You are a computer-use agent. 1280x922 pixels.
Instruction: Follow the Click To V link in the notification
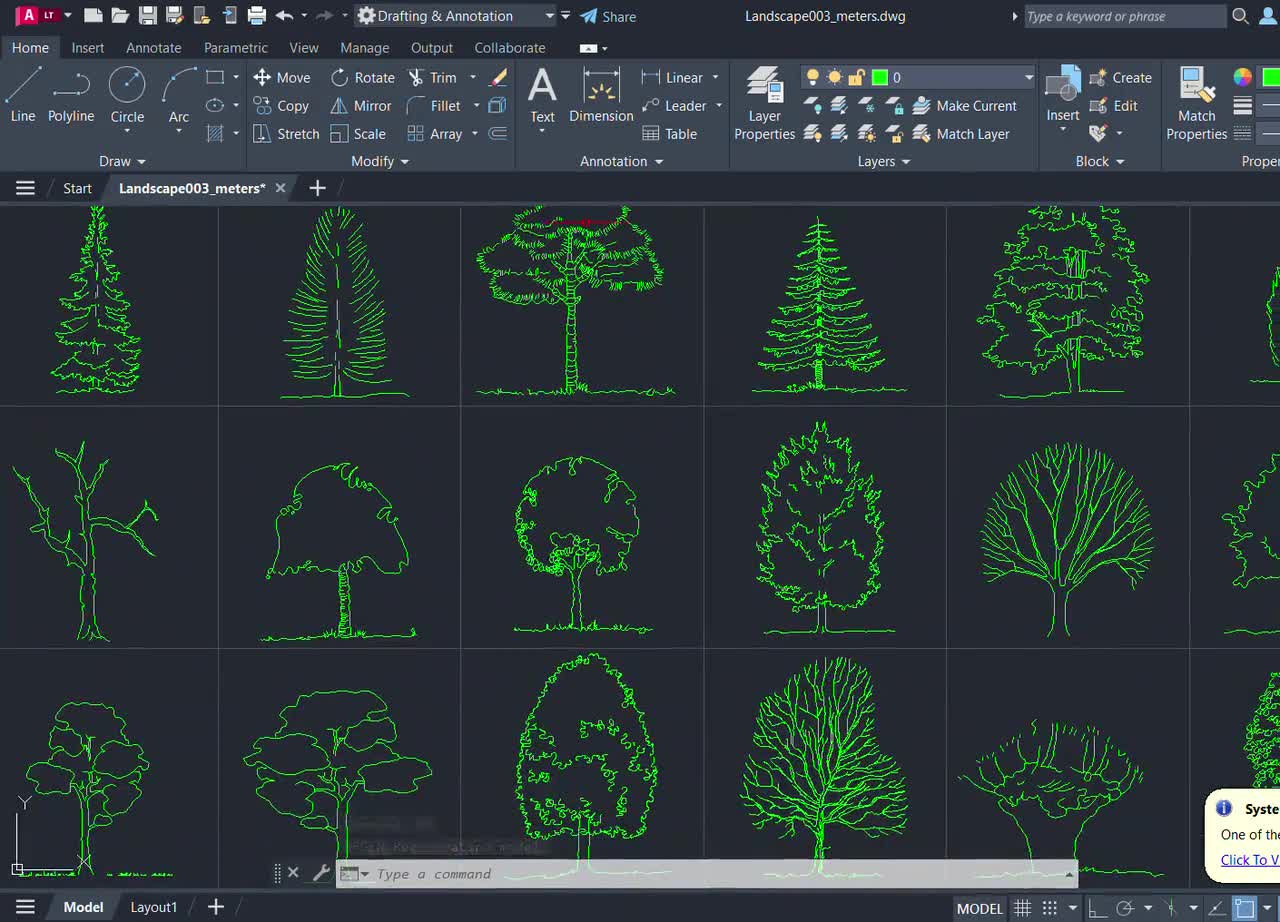[x=1249, y=859]
